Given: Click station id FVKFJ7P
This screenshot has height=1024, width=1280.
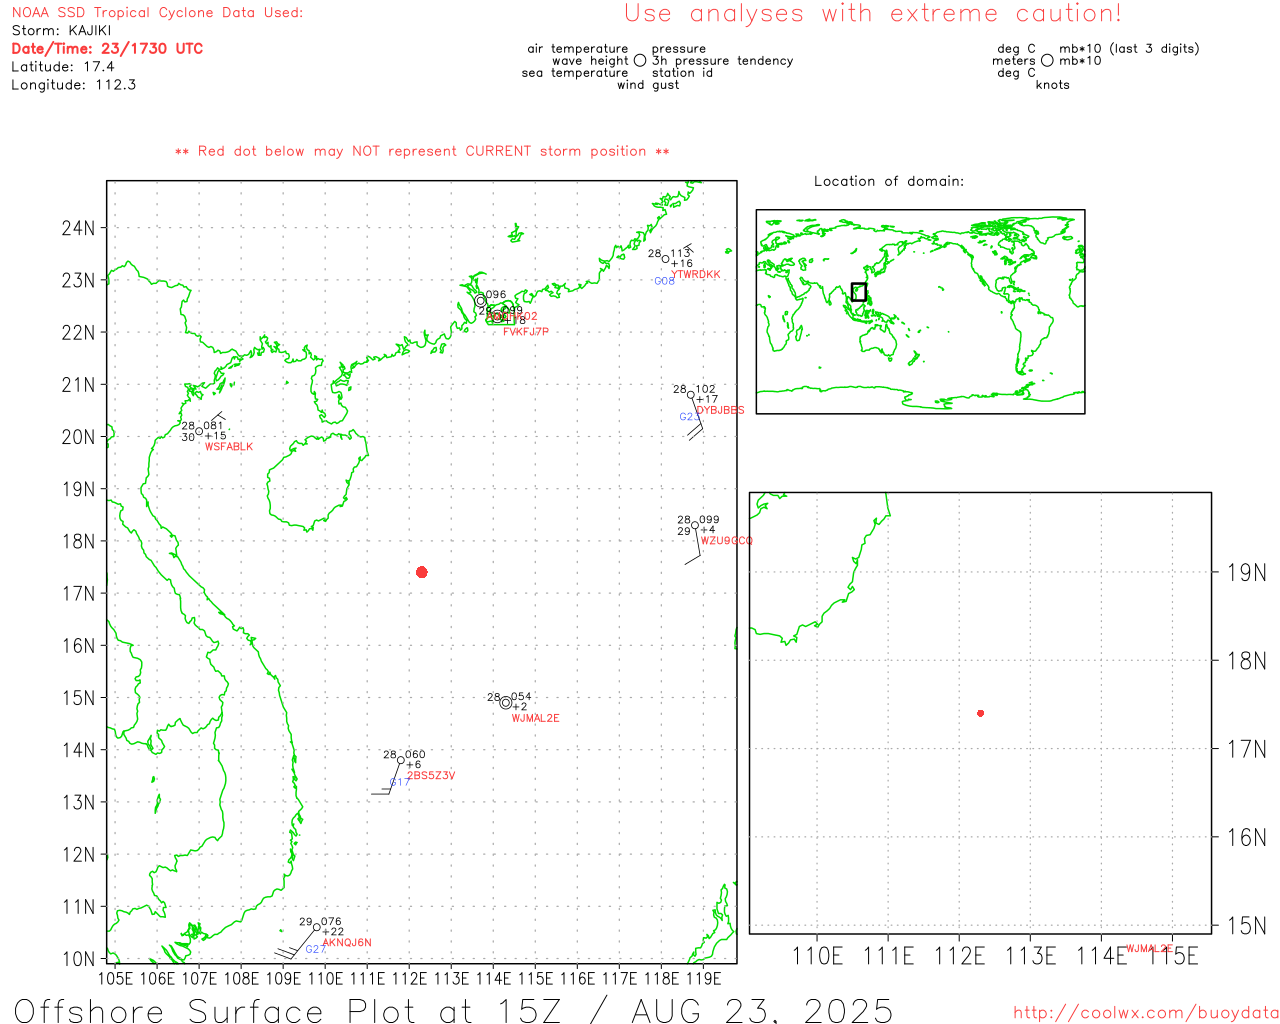Looking at the screenshot, I should coord(526,332).
